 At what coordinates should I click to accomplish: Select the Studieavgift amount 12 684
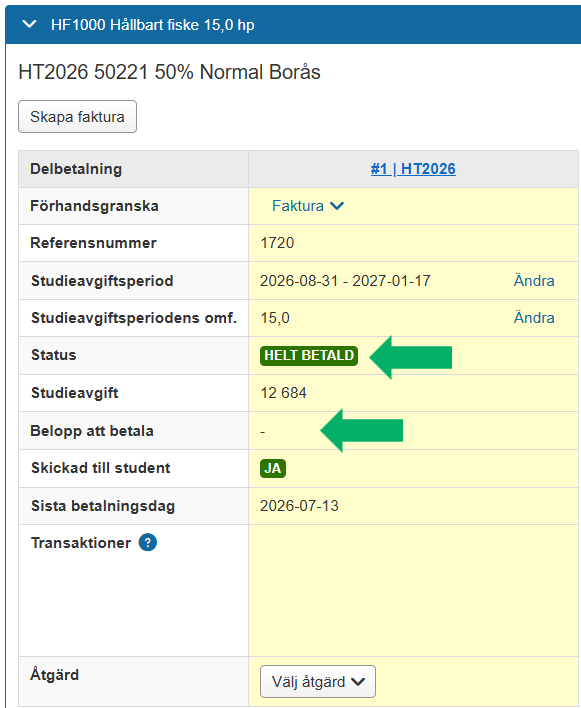[x=284, y=393]
